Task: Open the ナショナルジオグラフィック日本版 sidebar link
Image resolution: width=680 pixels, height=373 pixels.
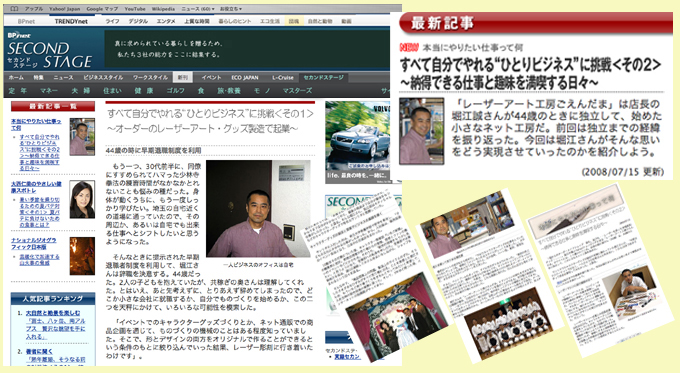Action: tap(34, 243)
